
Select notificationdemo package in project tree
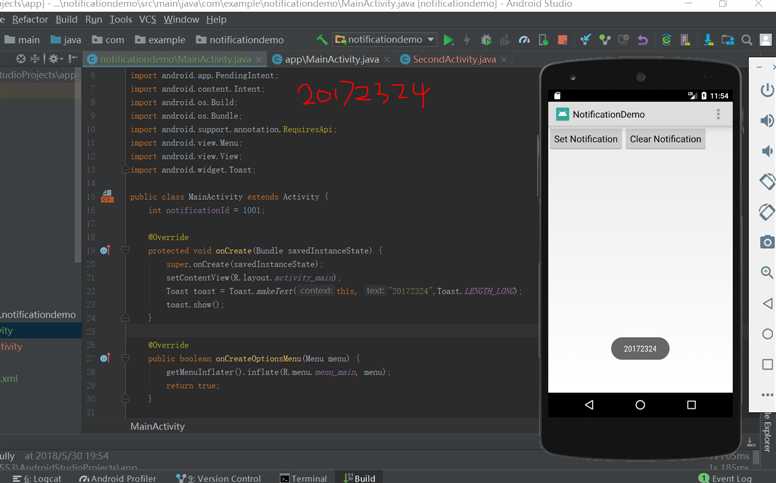(x=39, y=315)
